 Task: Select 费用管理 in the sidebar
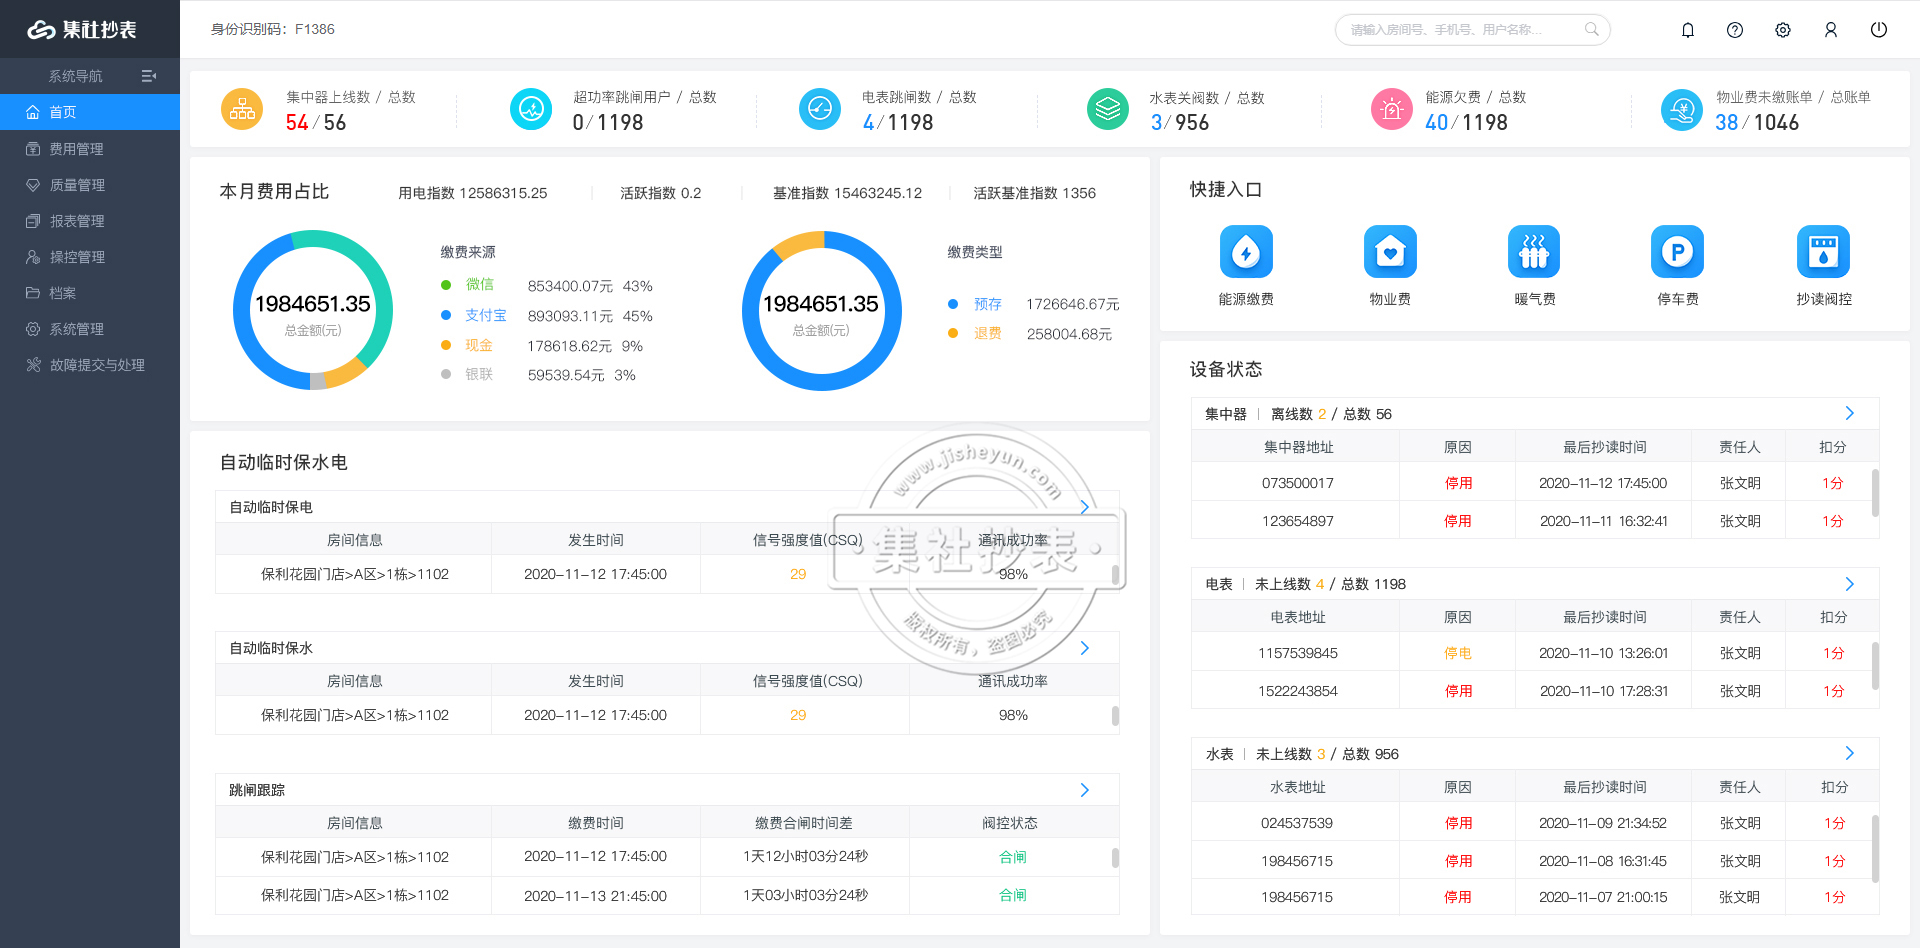coord(77,149)
